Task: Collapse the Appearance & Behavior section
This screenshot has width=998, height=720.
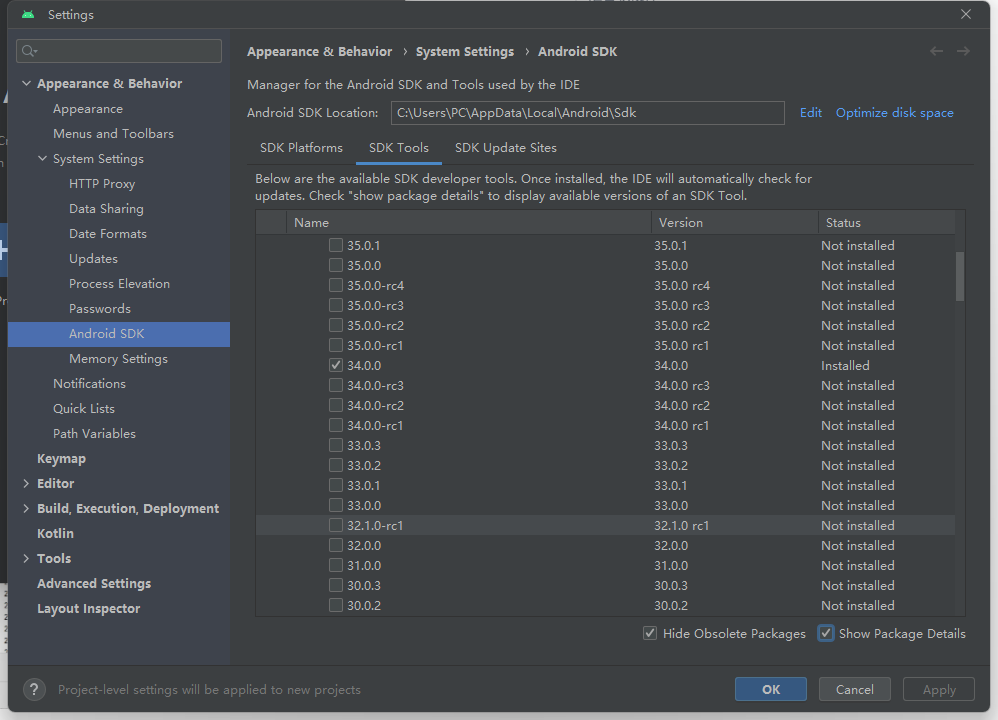Action: tap(26, 83)
